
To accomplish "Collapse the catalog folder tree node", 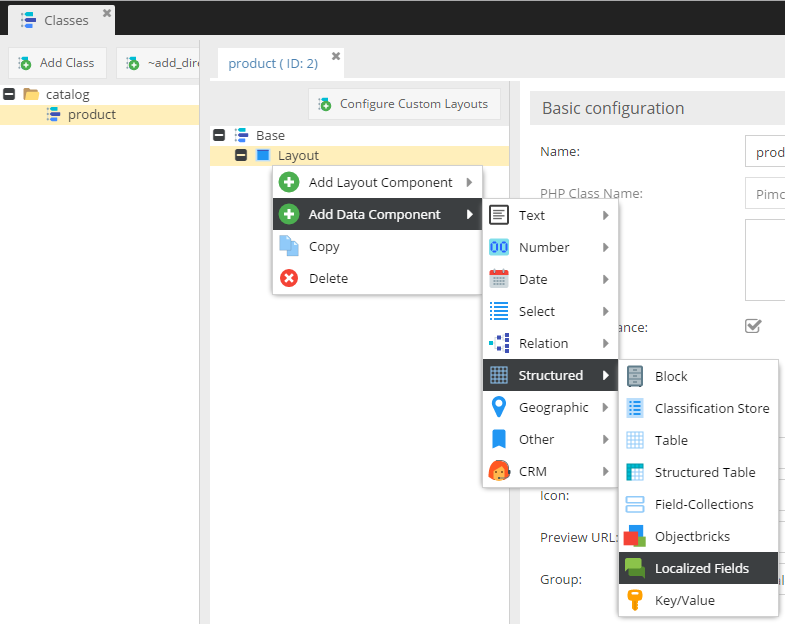I will pos(10,94).
